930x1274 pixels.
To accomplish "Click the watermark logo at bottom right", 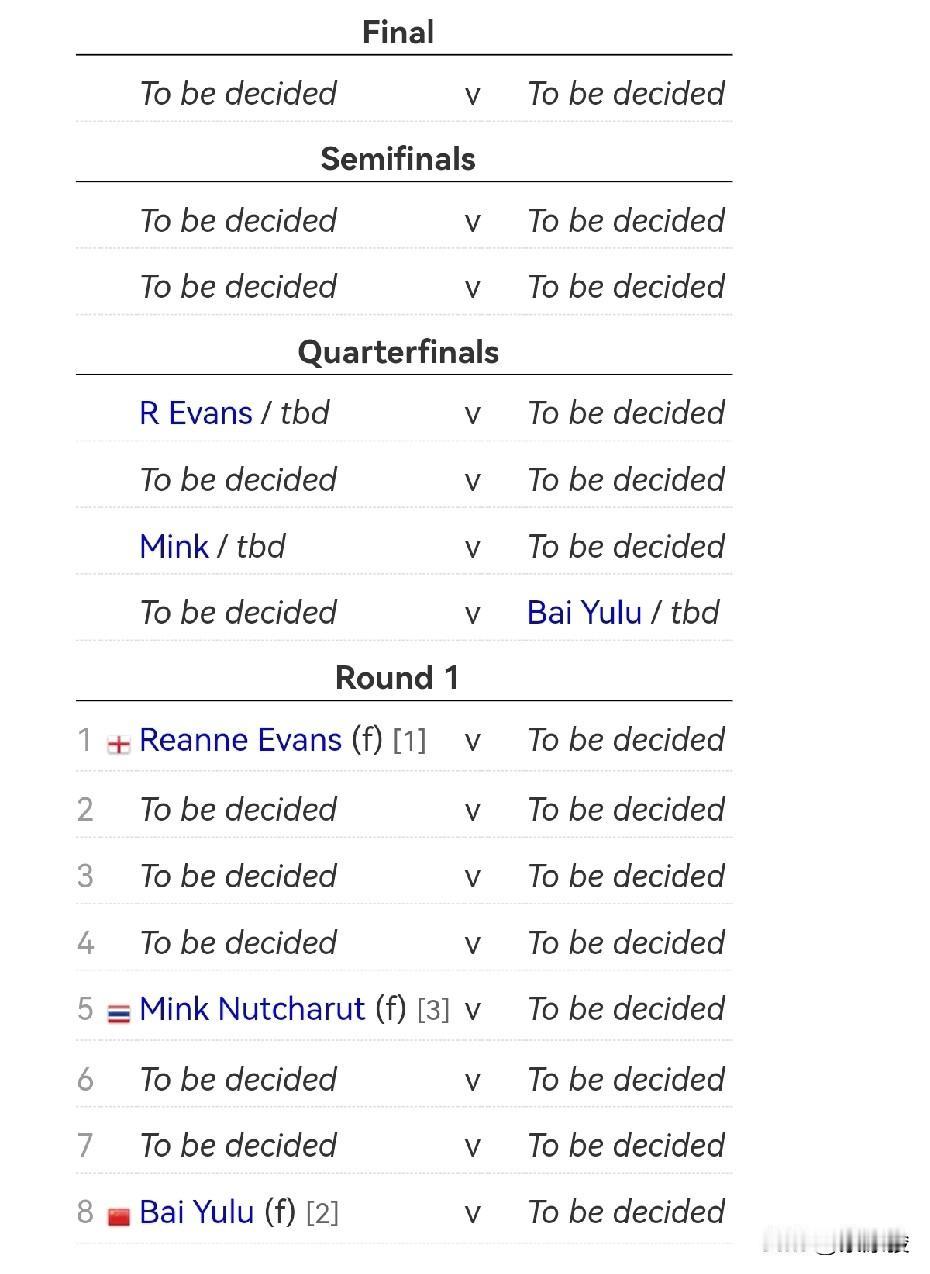I will click(x=860, y=1244).
